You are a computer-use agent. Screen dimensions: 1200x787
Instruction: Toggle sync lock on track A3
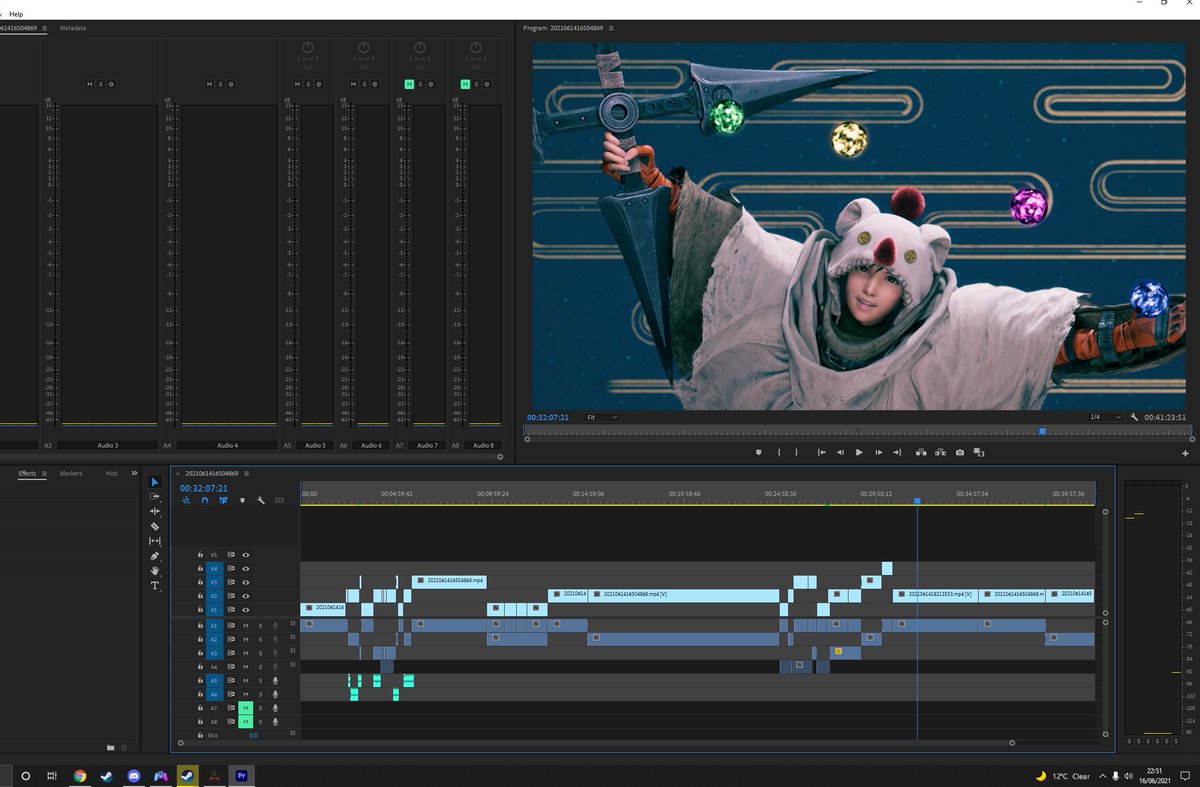pos(230,653)
